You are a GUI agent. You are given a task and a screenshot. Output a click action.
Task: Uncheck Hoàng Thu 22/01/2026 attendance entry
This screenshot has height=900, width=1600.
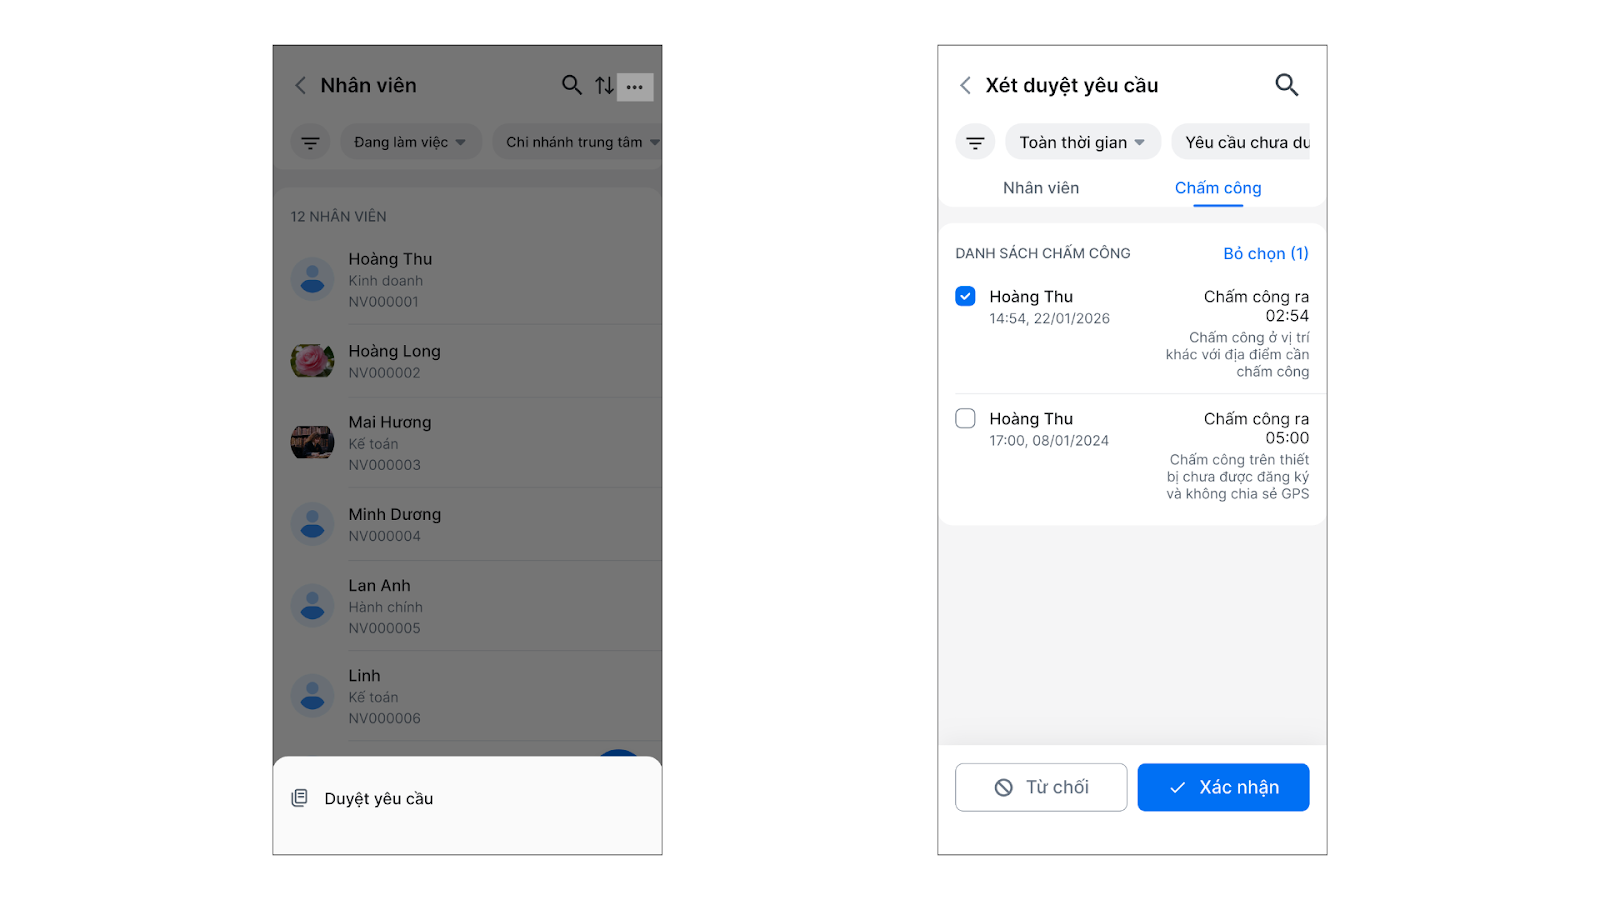965,296
